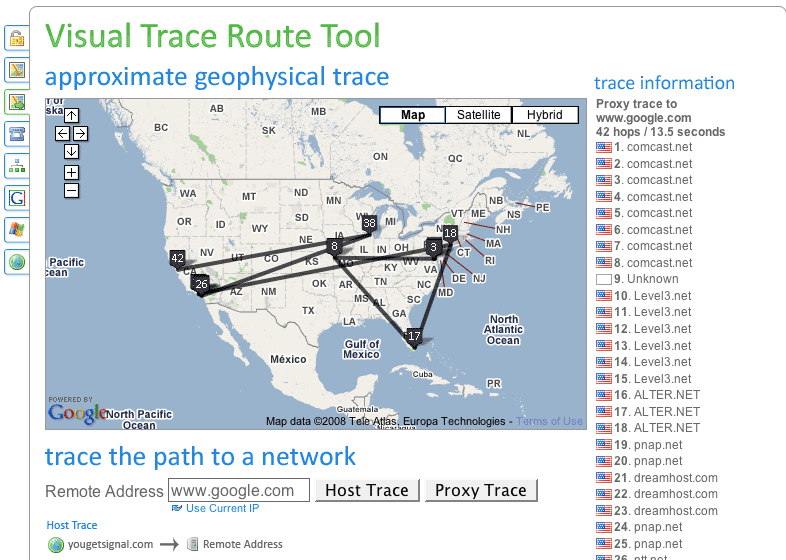Click hop marker 17 on the map
The image size is (786, 560).
coord(414,337)
